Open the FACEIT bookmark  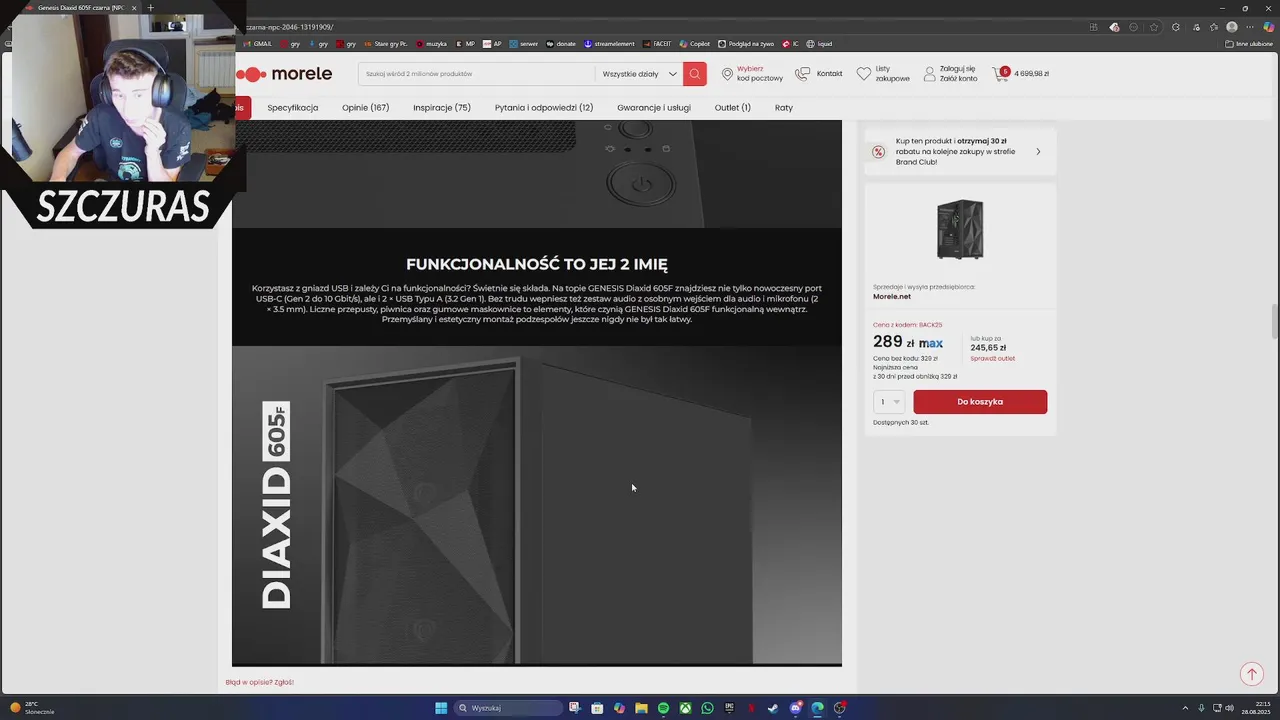point(658,44)
